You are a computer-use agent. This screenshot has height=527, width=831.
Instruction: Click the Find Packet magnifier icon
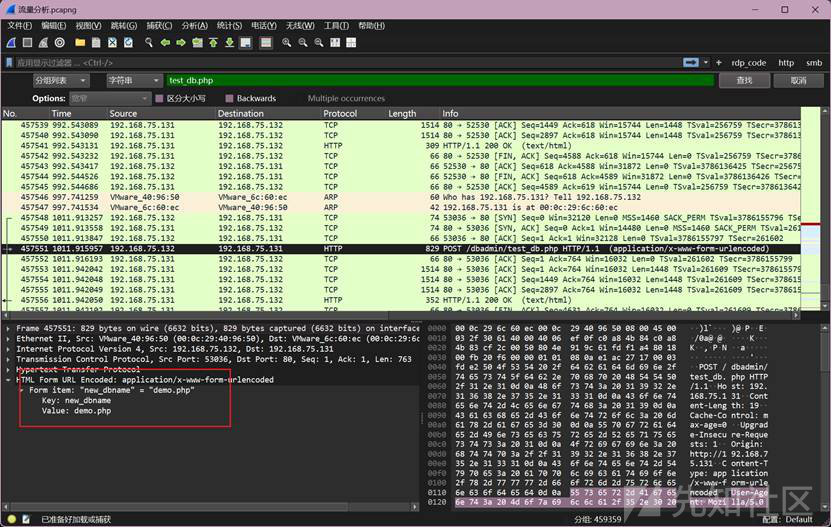click(149, 42)
